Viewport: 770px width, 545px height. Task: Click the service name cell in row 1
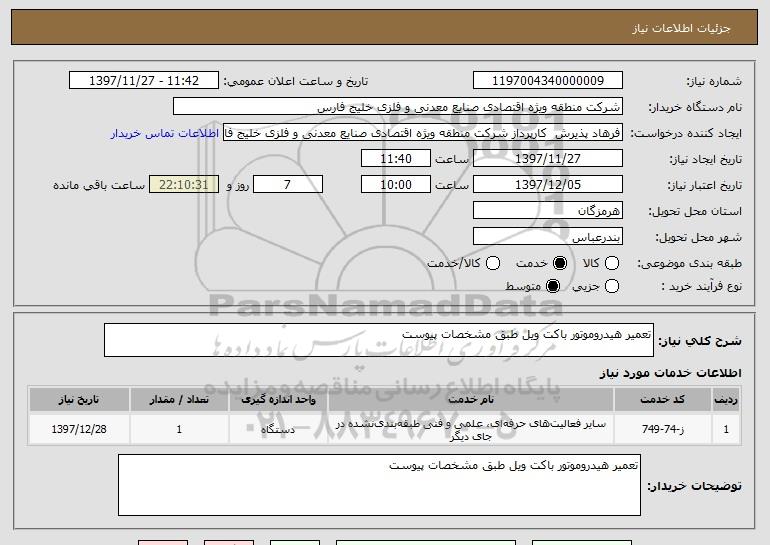pyautogui.click(x=470, y=429)
